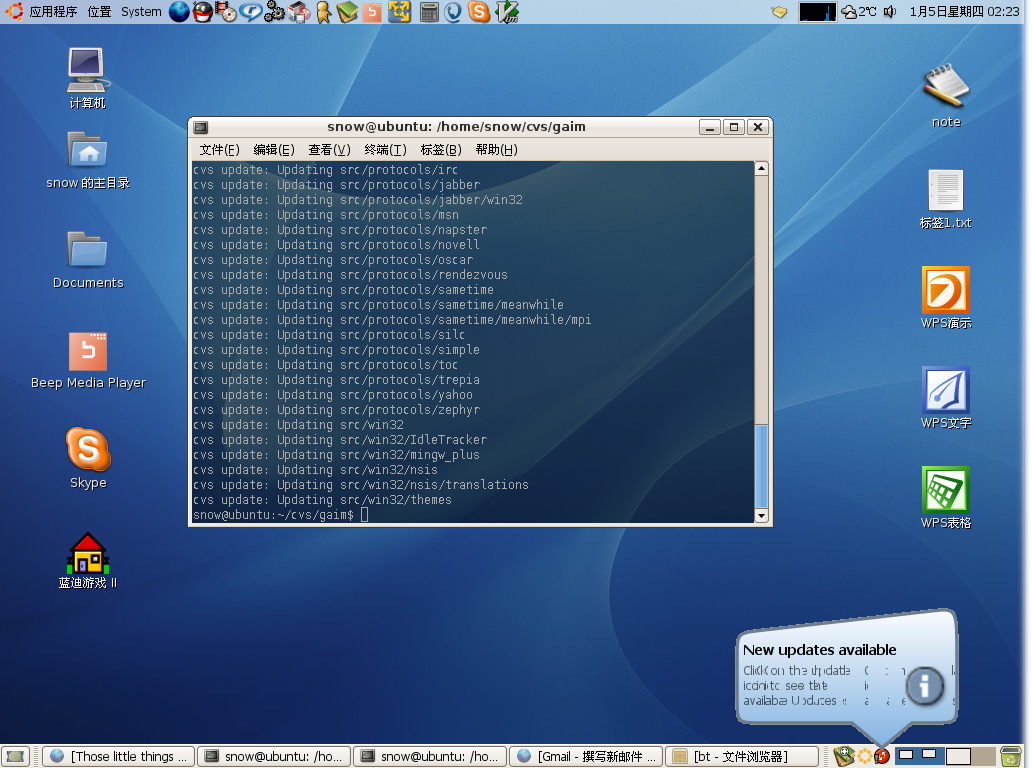1032x768 pixels.
Task: Open the terminal window menu icon in its title bar
Action: point(201,127)
